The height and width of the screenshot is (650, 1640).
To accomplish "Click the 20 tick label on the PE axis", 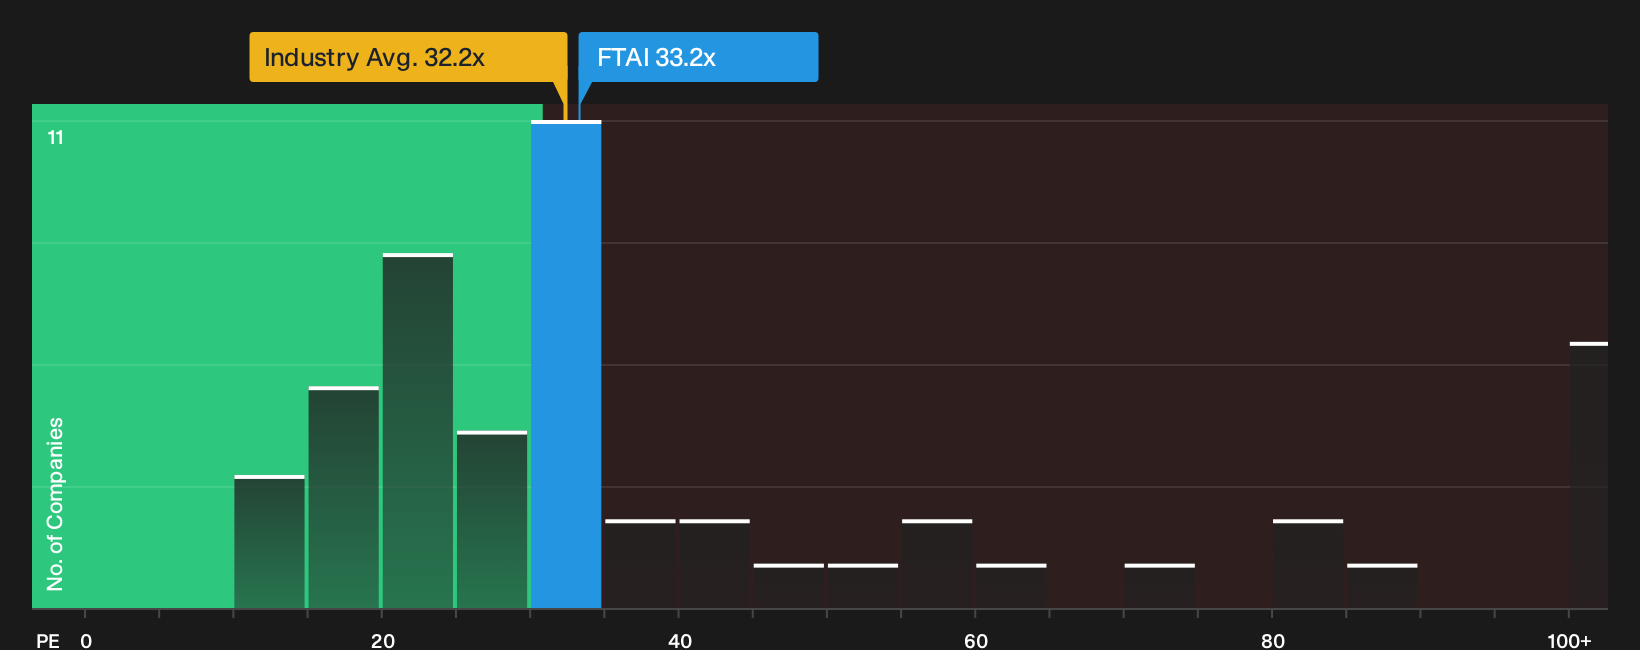I will 383,641.
